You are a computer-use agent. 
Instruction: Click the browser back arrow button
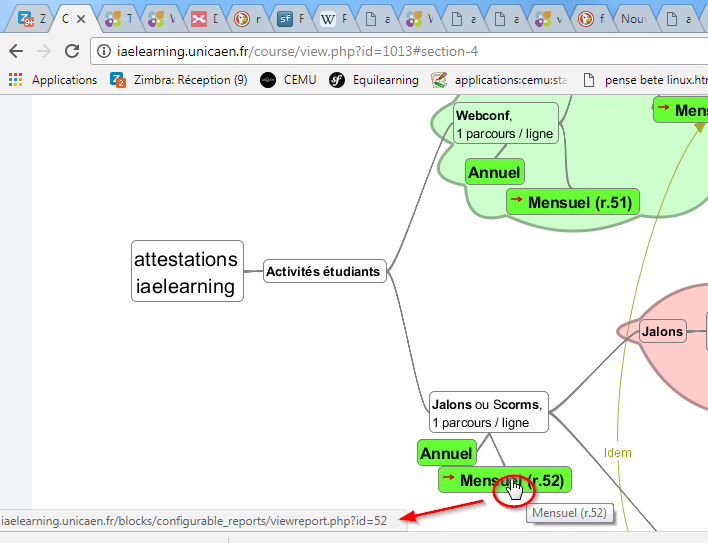click(16, 51)
